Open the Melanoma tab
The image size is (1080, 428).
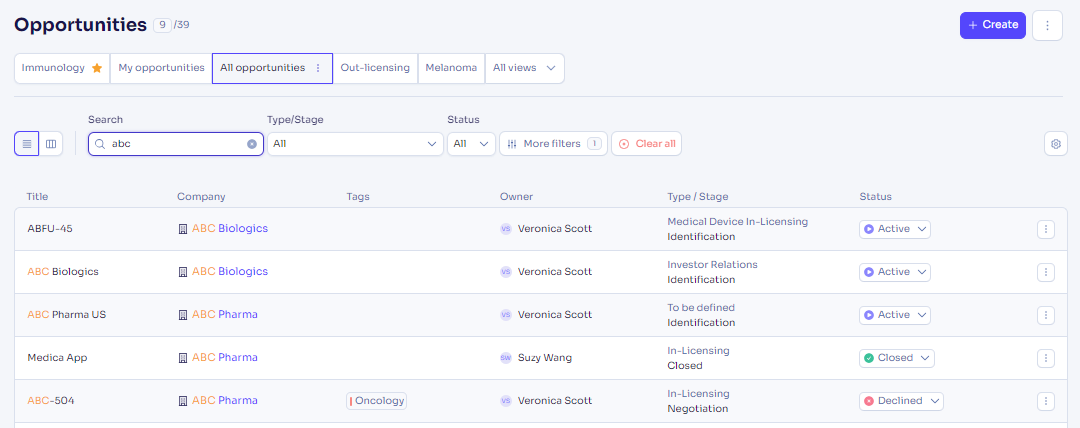tap(451, 68)
